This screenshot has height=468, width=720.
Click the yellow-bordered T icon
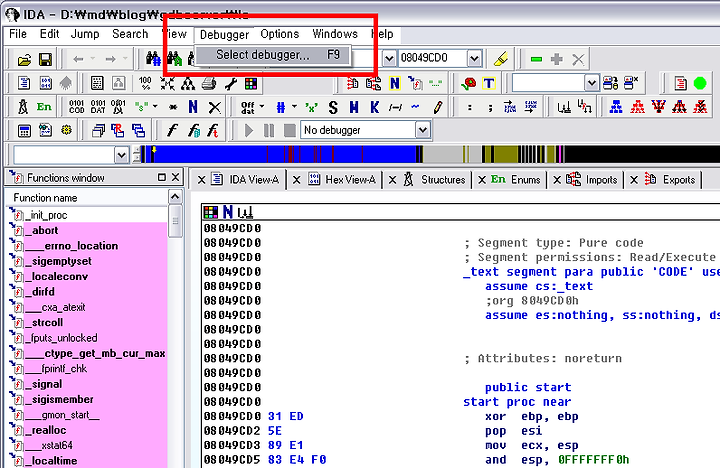[489, 83]
